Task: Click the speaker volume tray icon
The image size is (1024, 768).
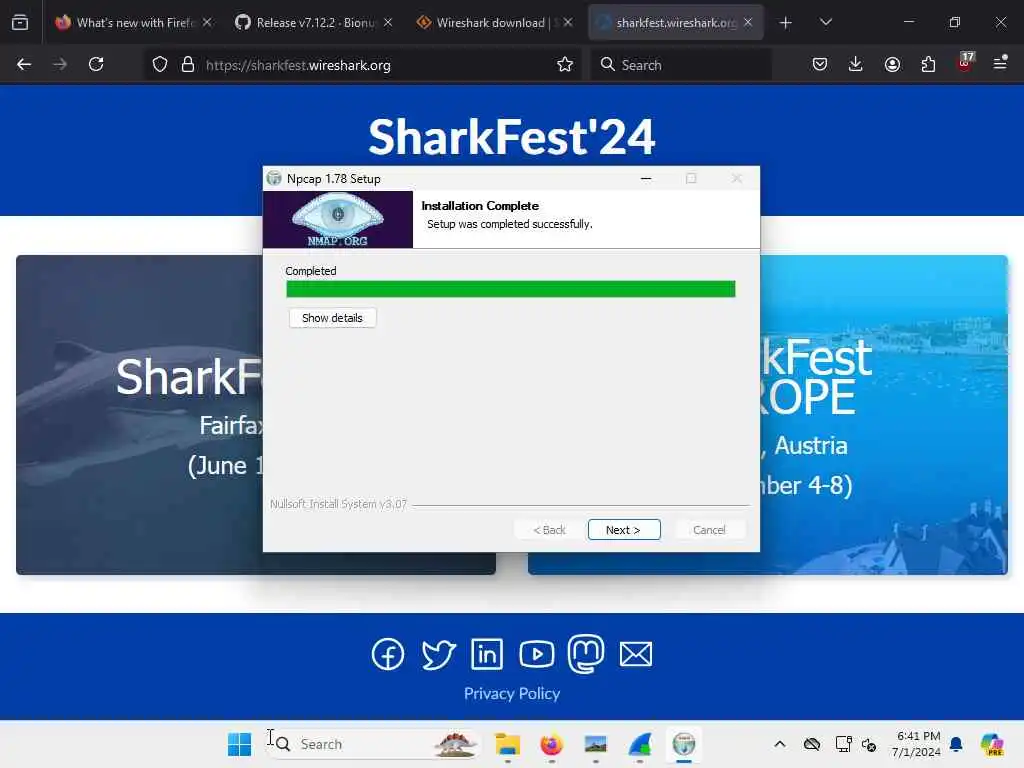Action: tap(869, 744)
